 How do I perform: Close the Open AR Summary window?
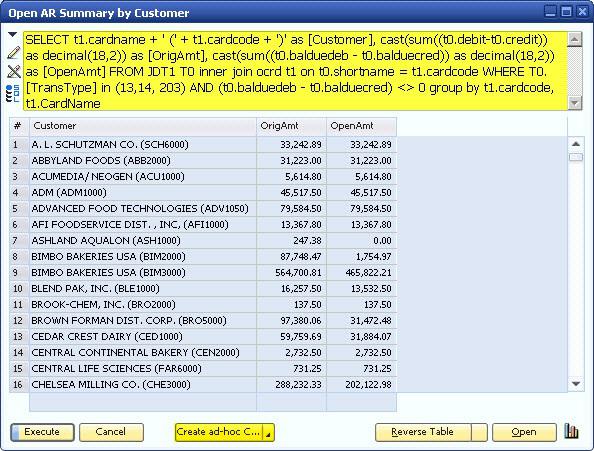582,12
